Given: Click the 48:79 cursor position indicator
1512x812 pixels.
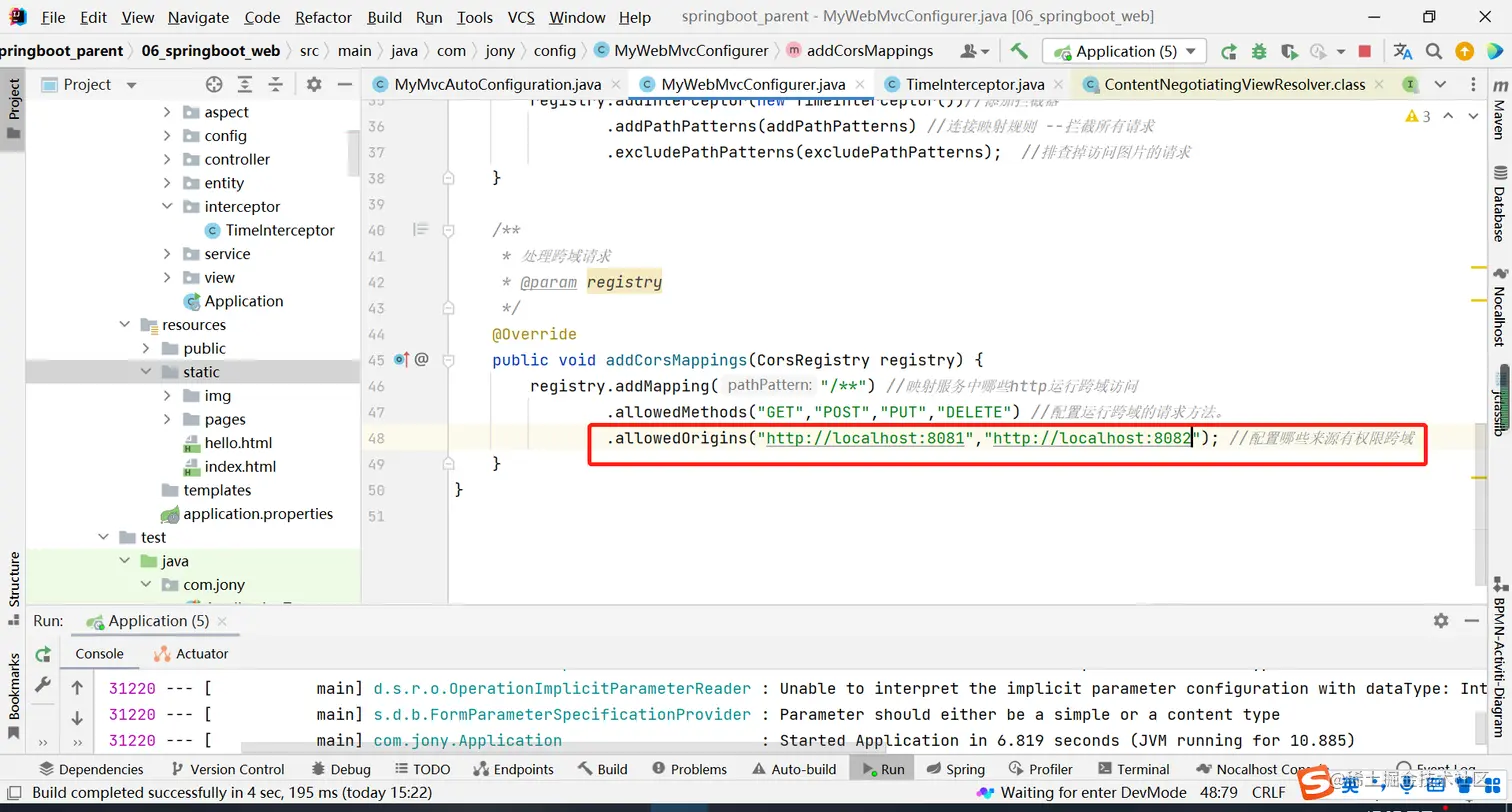Looking at the screenshot, I should pos(1219,793).
